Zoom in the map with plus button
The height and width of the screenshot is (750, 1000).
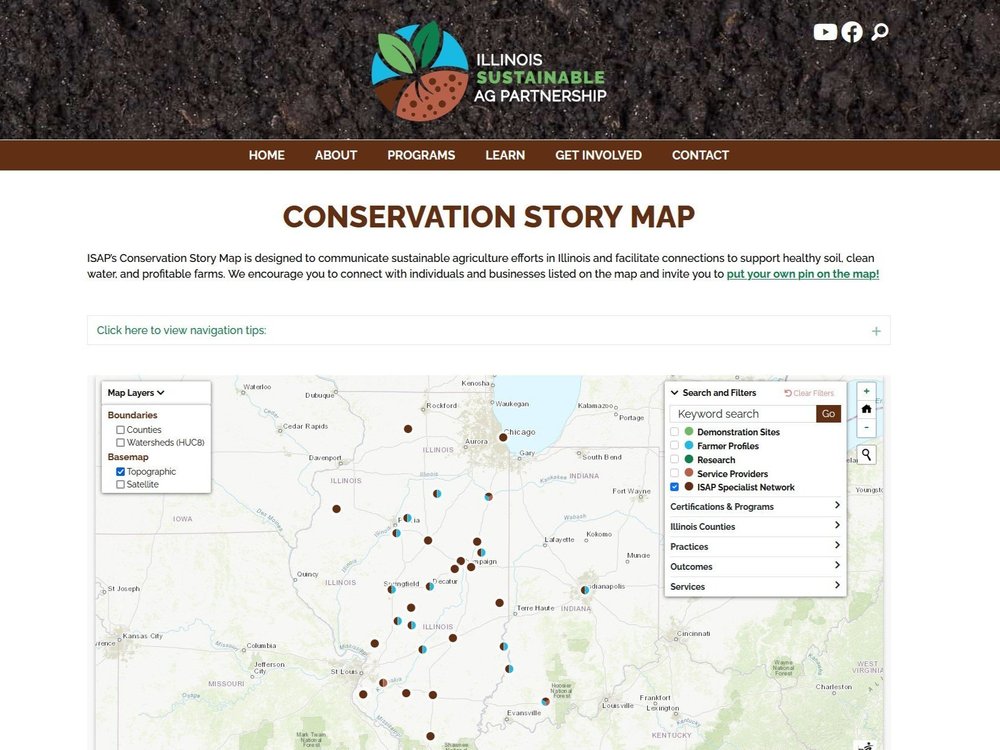(x=866, y=391)
